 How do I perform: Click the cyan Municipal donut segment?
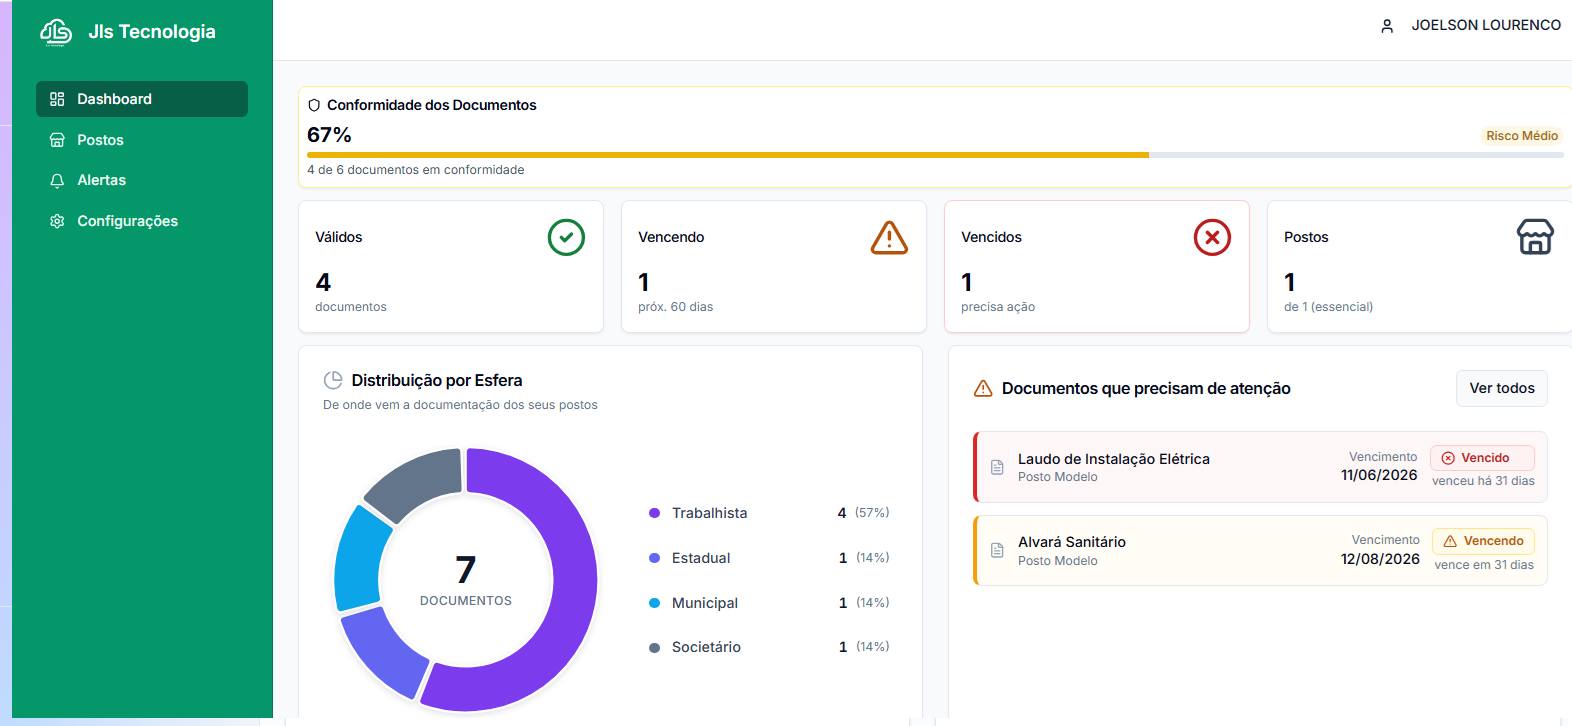click(357, 558)
